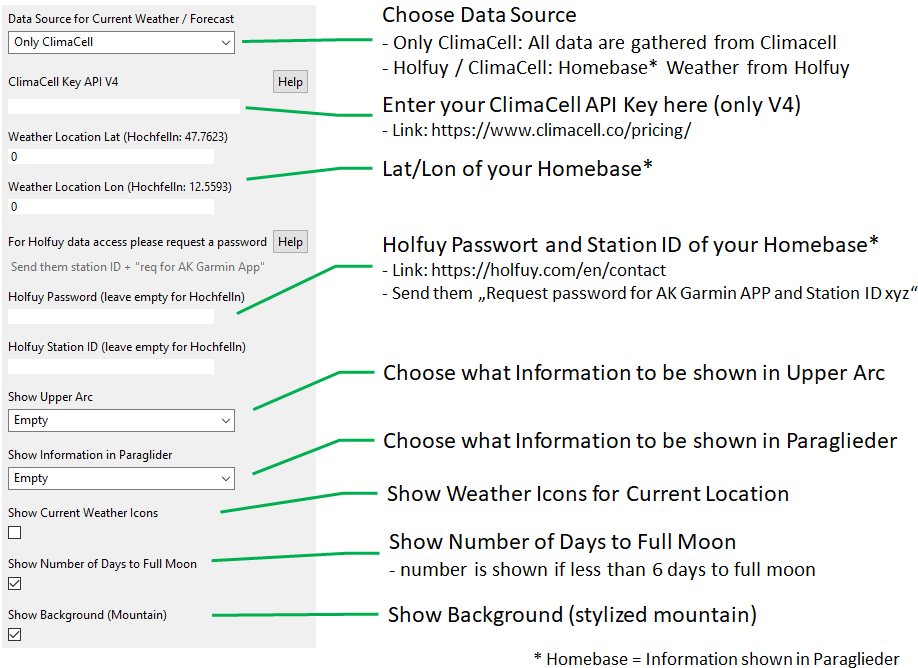Click the 'Choose Data Source' heading

pyautogui.click(x=479, y=15)
